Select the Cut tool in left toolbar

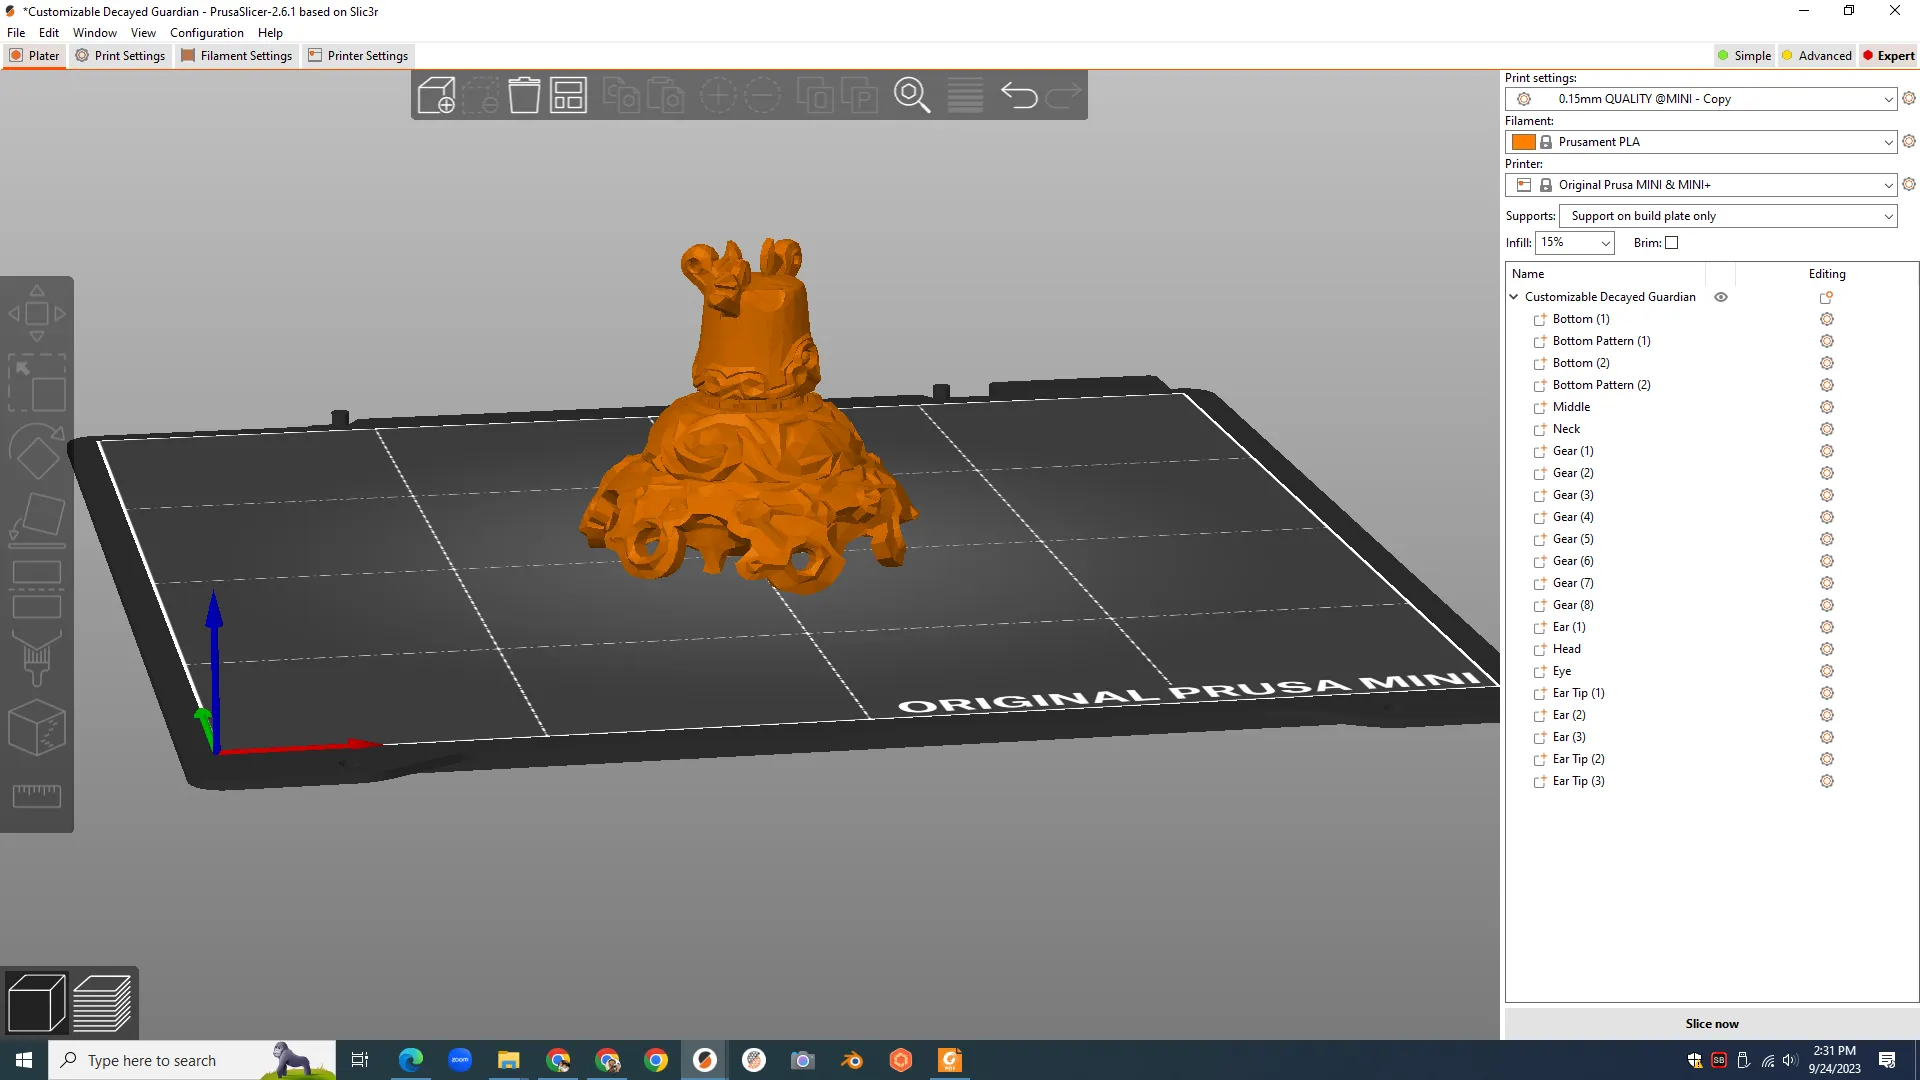pos(37,589)
